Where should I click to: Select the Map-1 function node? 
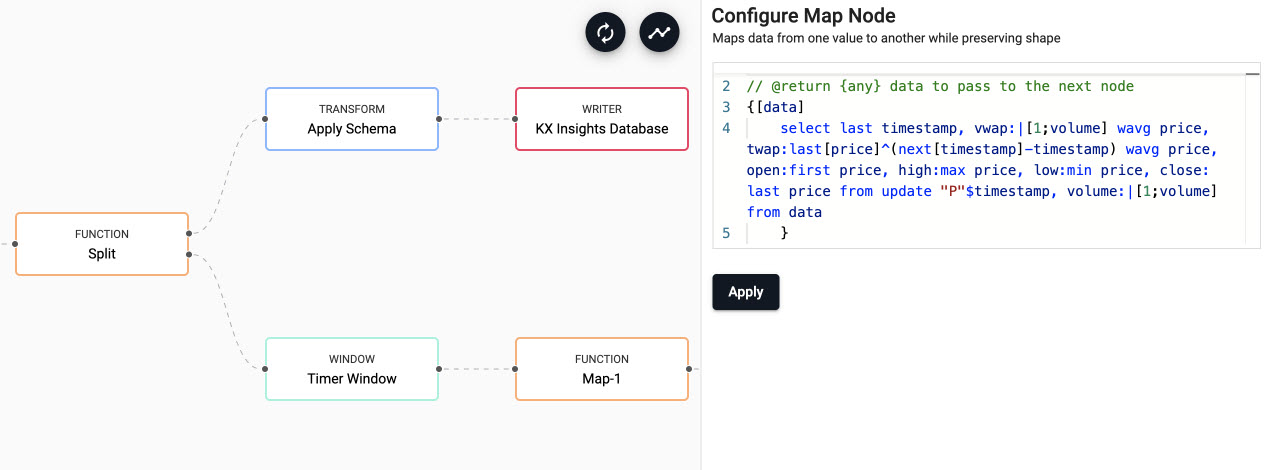tap(602, 369)
